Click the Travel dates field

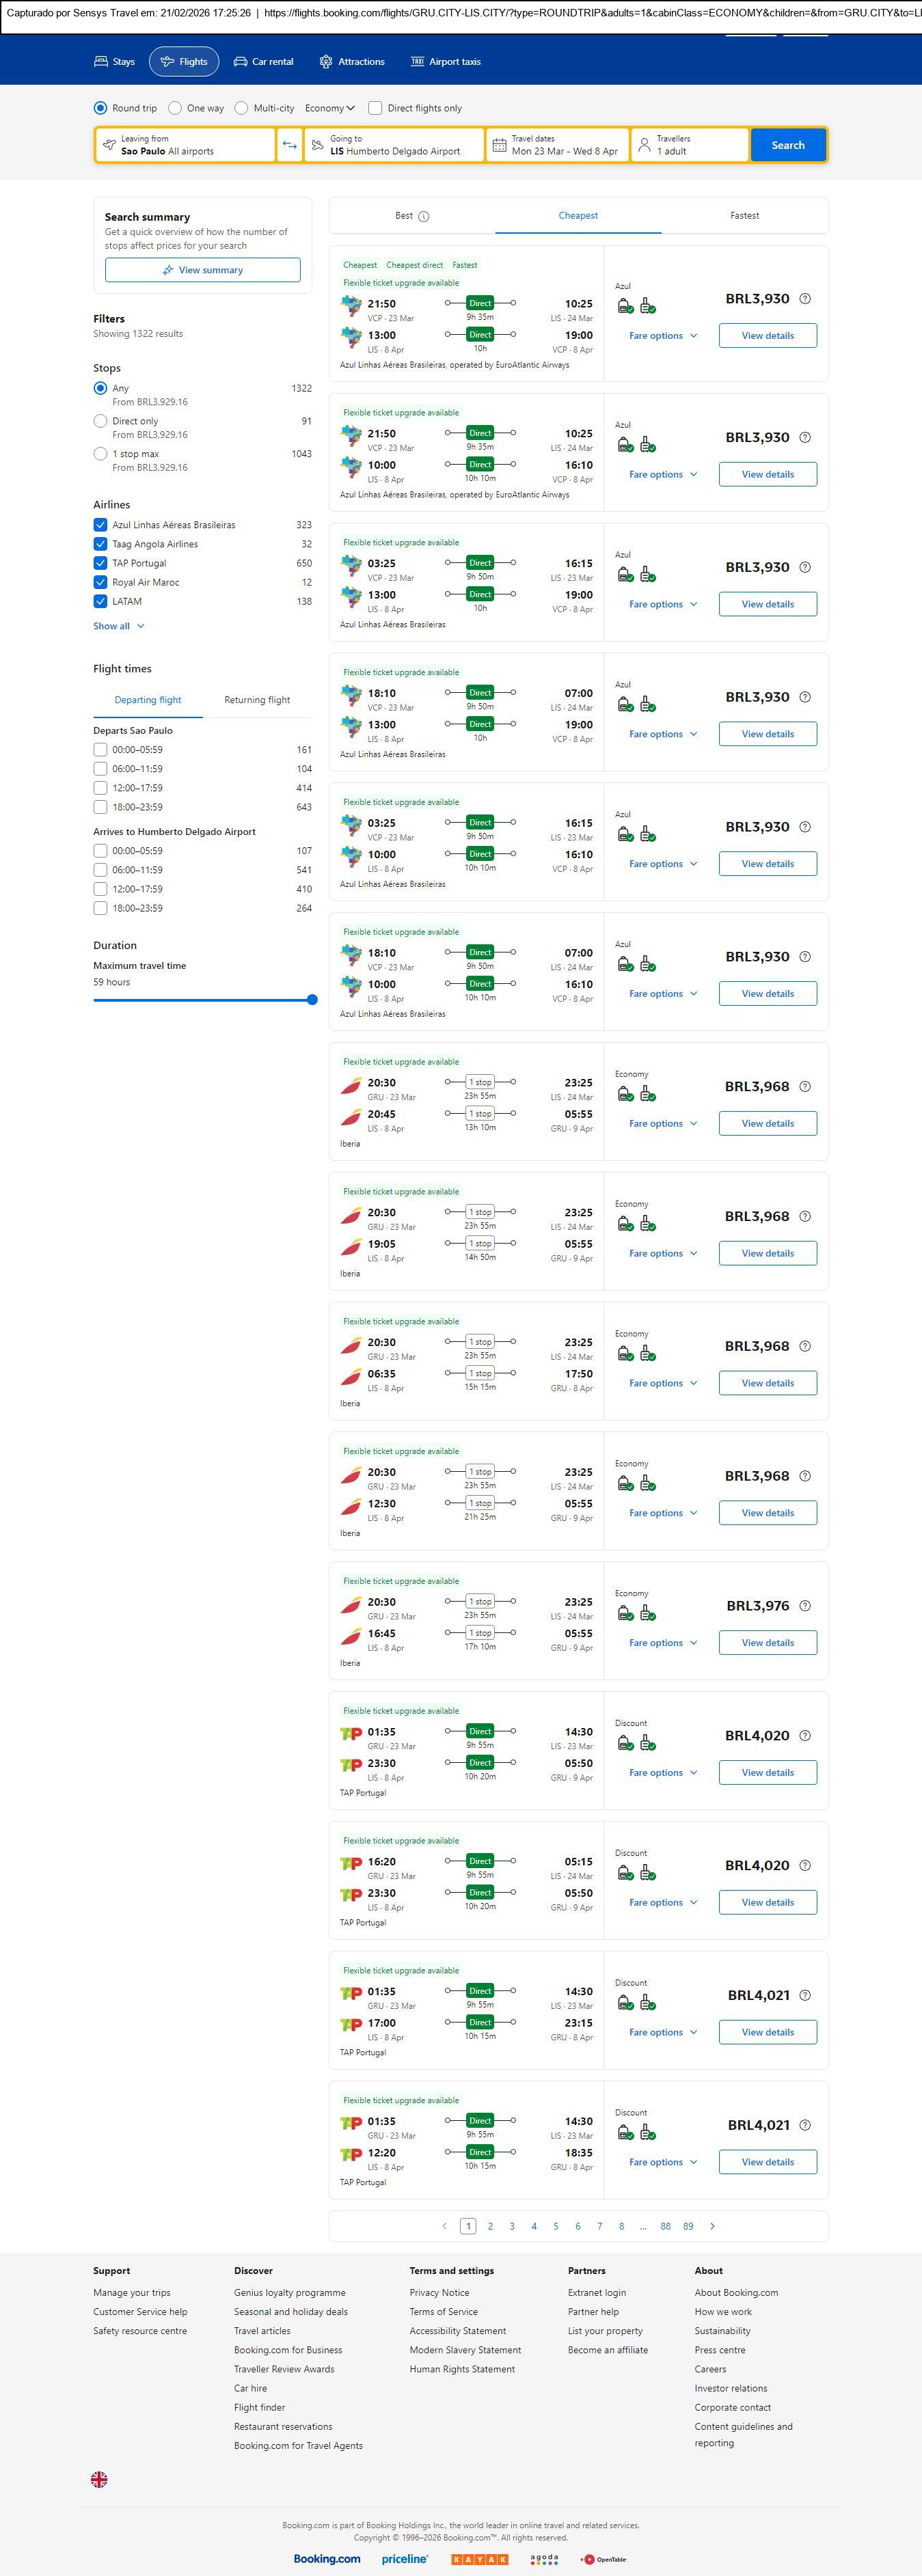pyautogui.click(x=558, y=145)
